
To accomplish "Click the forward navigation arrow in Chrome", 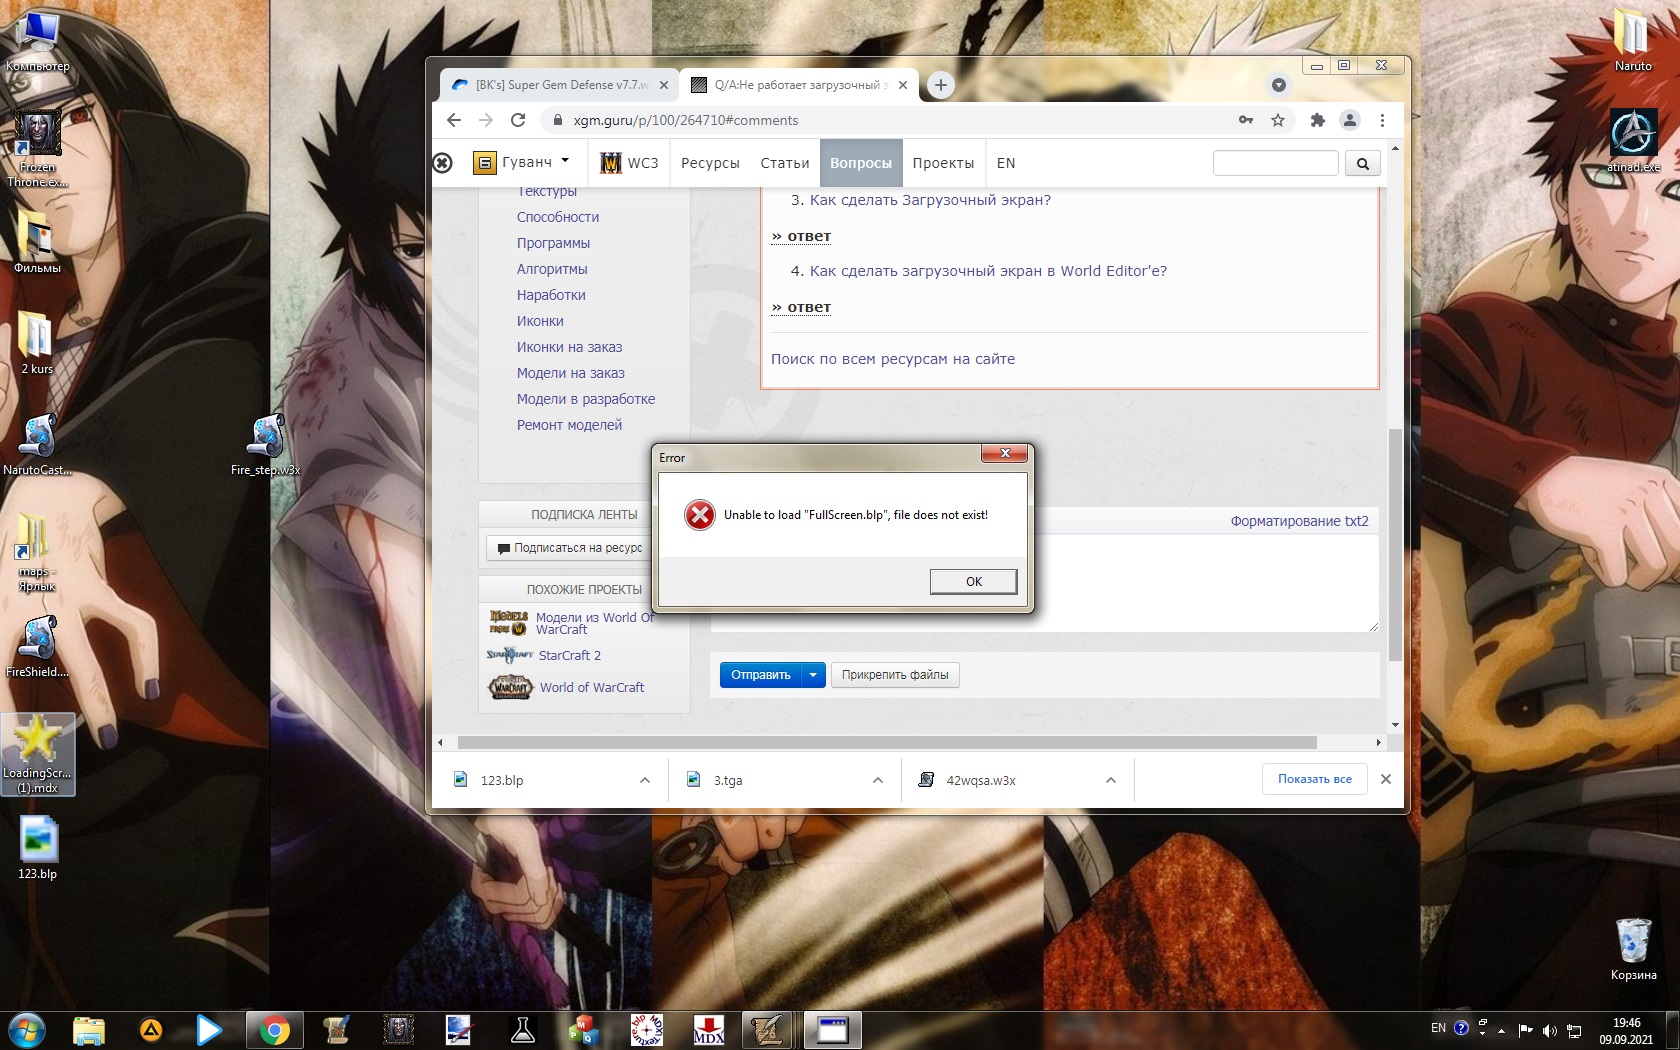I will (486, 120).
